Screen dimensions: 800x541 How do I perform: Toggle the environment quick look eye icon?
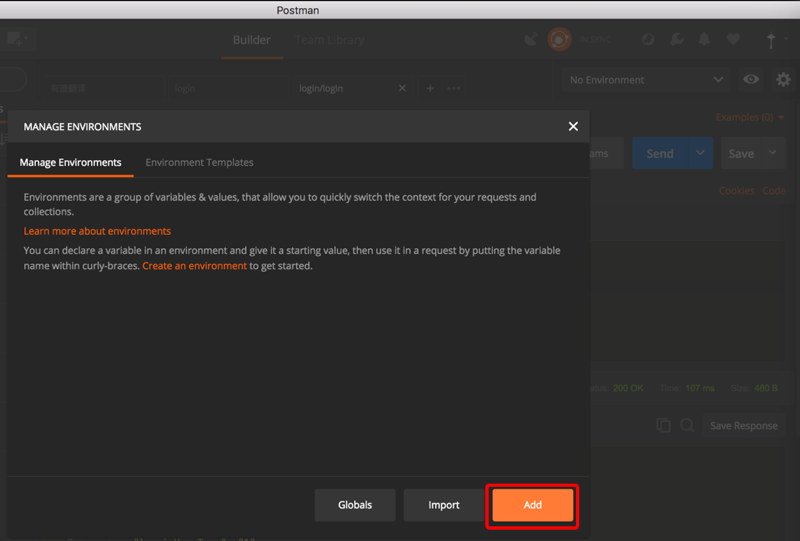coord(751,80)
